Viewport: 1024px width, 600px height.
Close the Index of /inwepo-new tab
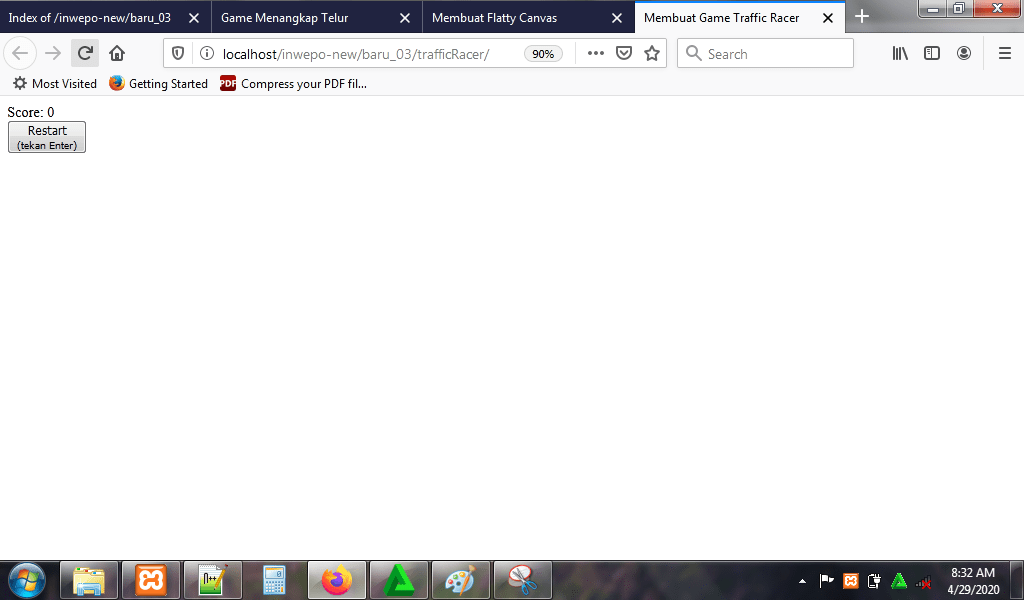click(x=194, y=18)
